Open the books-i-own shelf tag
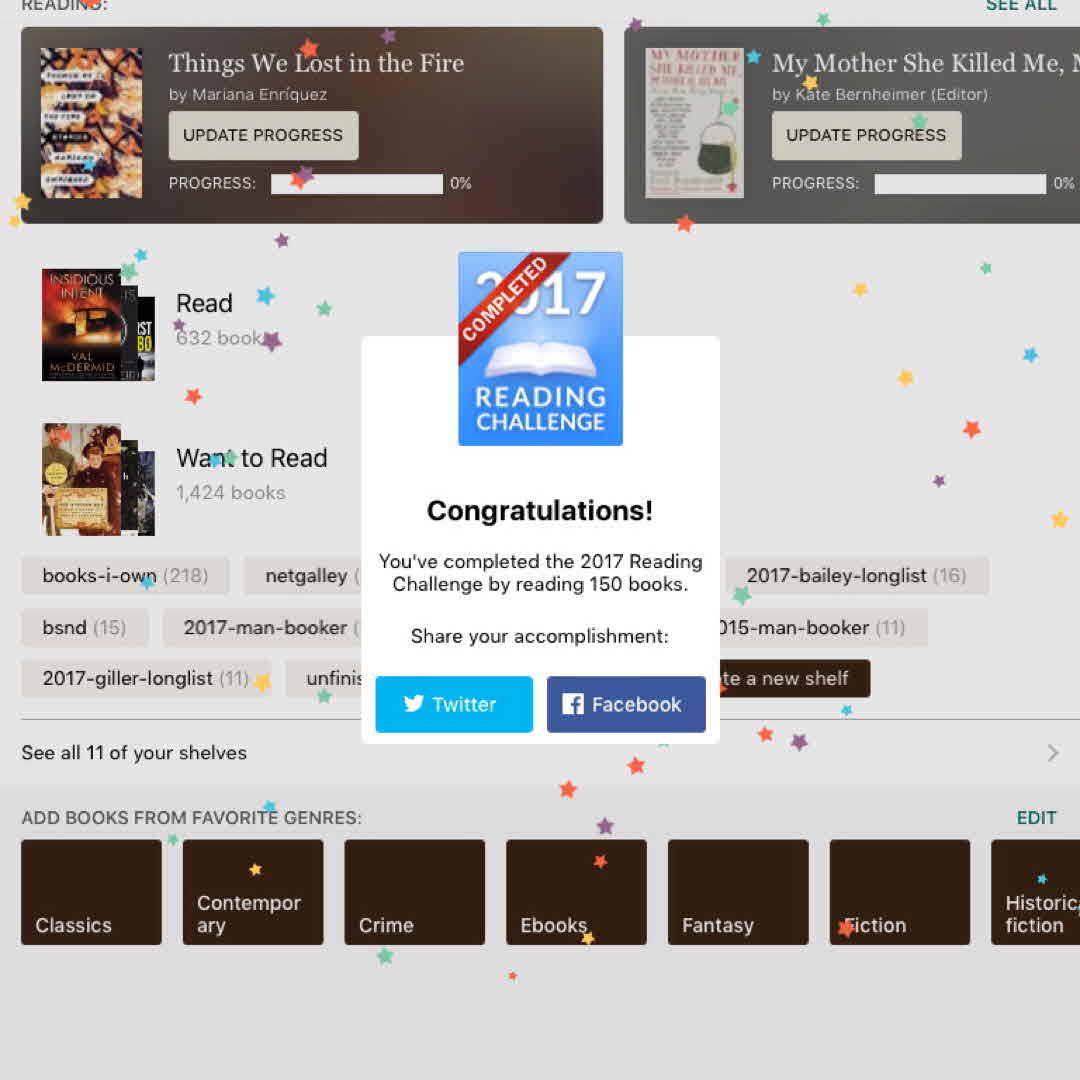Screen dimensions: 1080x1080 pyautogui.click(x=125, y=575)
